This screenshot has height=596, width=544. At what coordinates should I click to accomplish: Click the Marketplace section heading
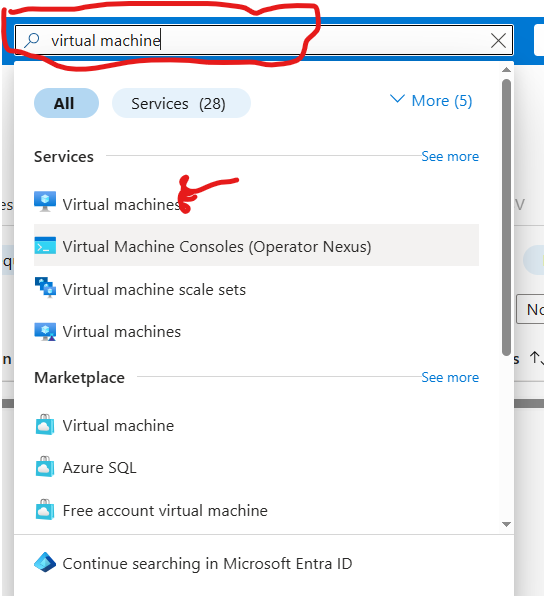pos(79,378)
